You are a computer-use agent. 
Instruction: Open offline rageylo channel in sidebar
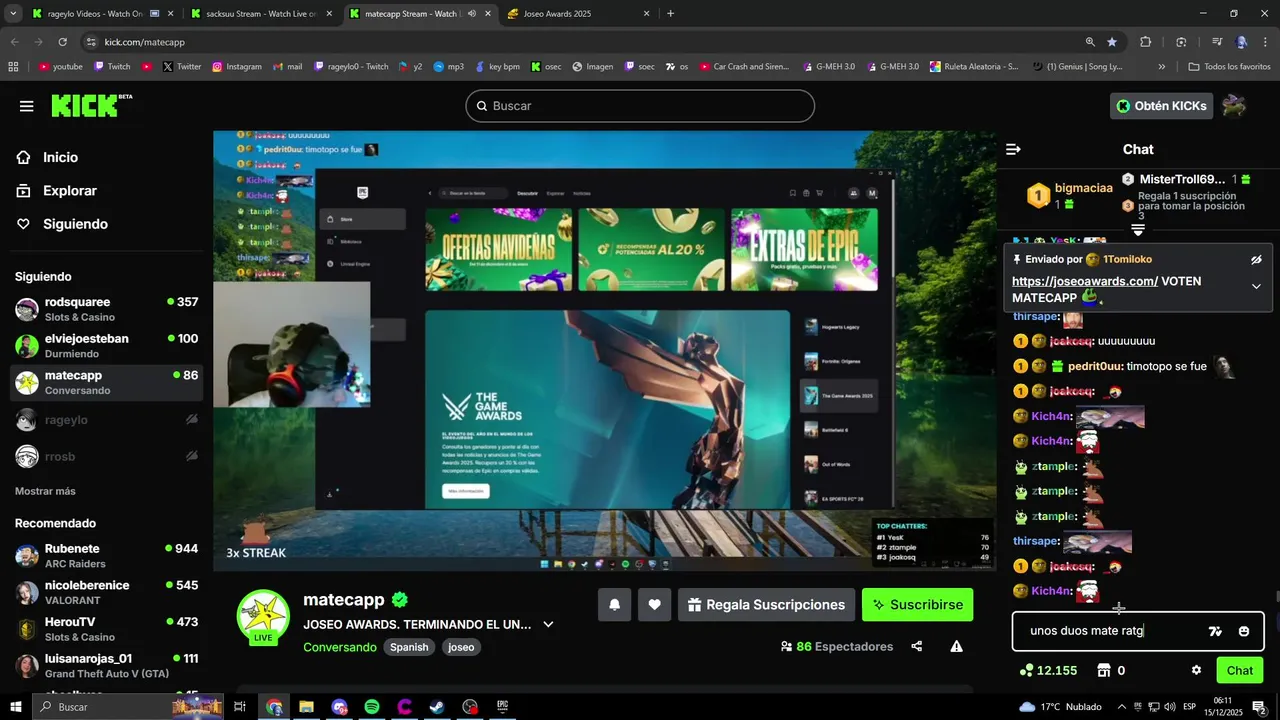[106, 421]
